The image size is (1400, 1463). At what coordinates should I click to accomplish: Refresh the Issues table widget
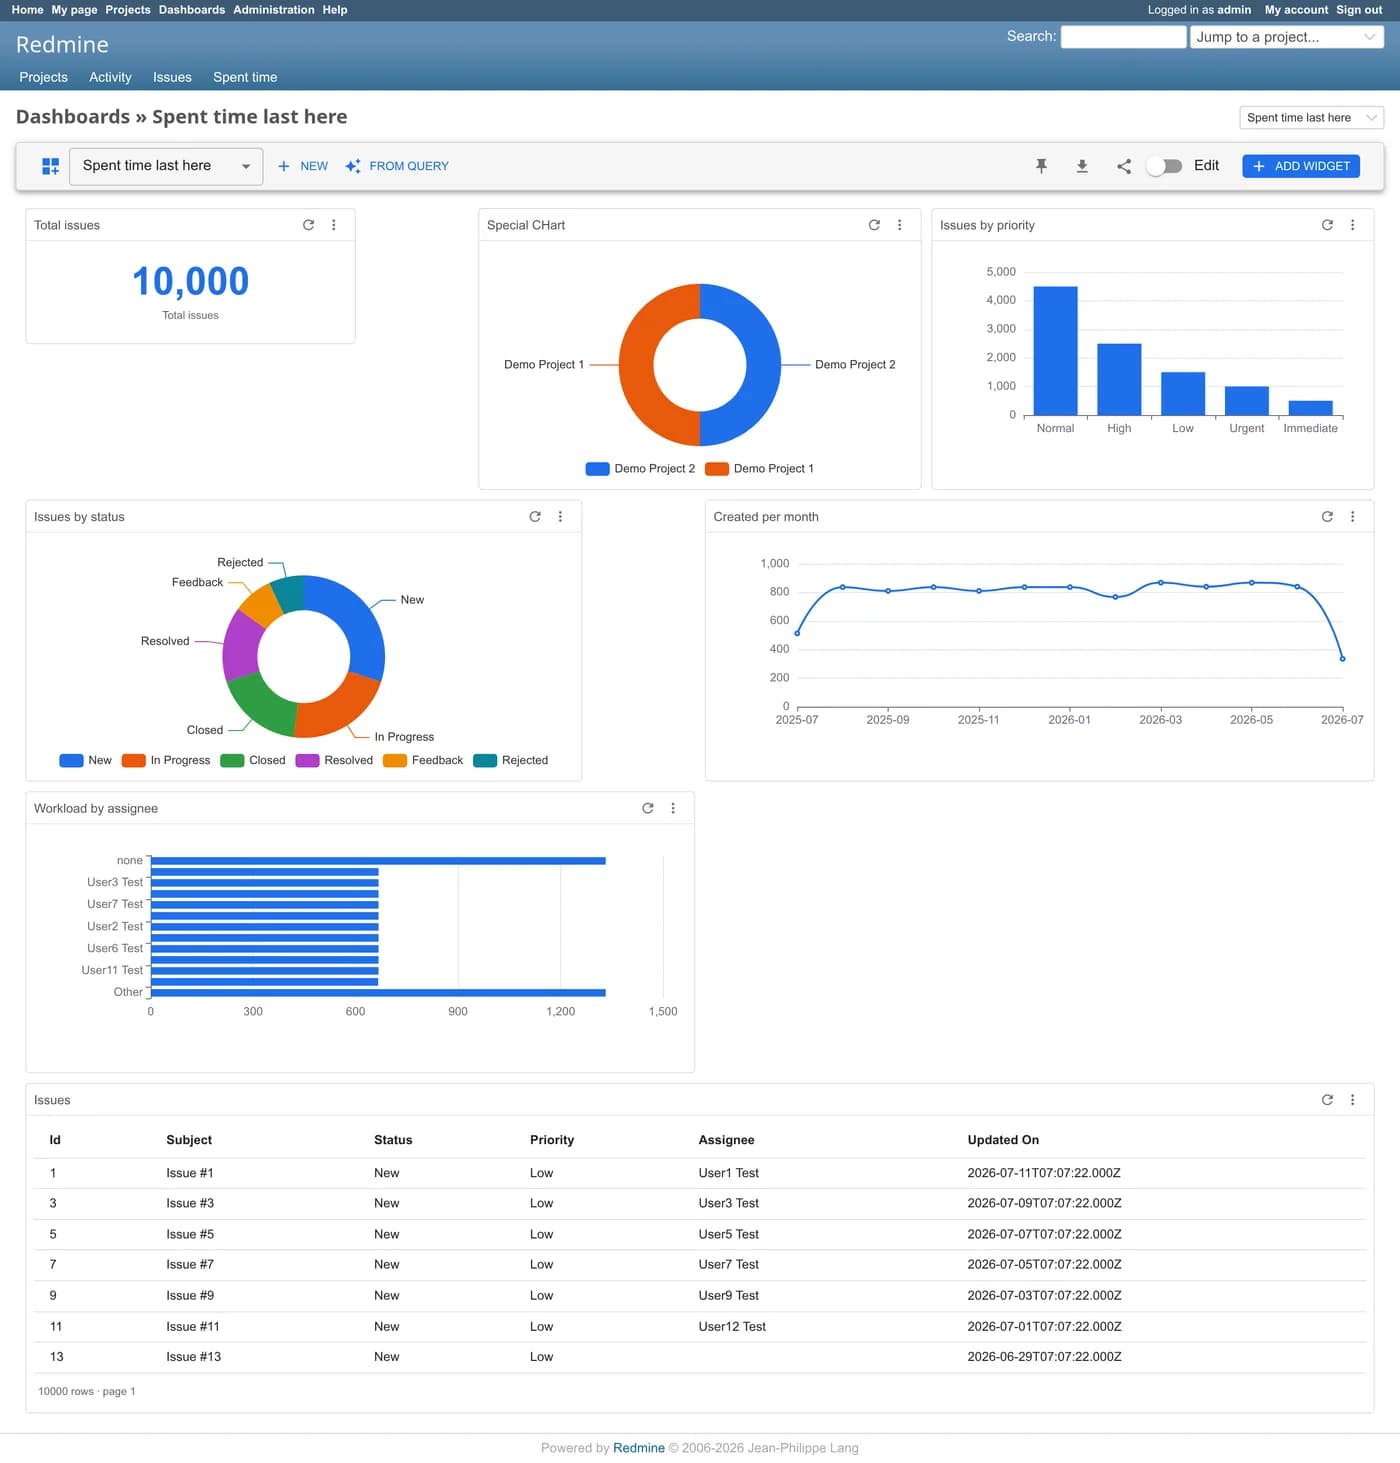[x=1327, y=1100]
